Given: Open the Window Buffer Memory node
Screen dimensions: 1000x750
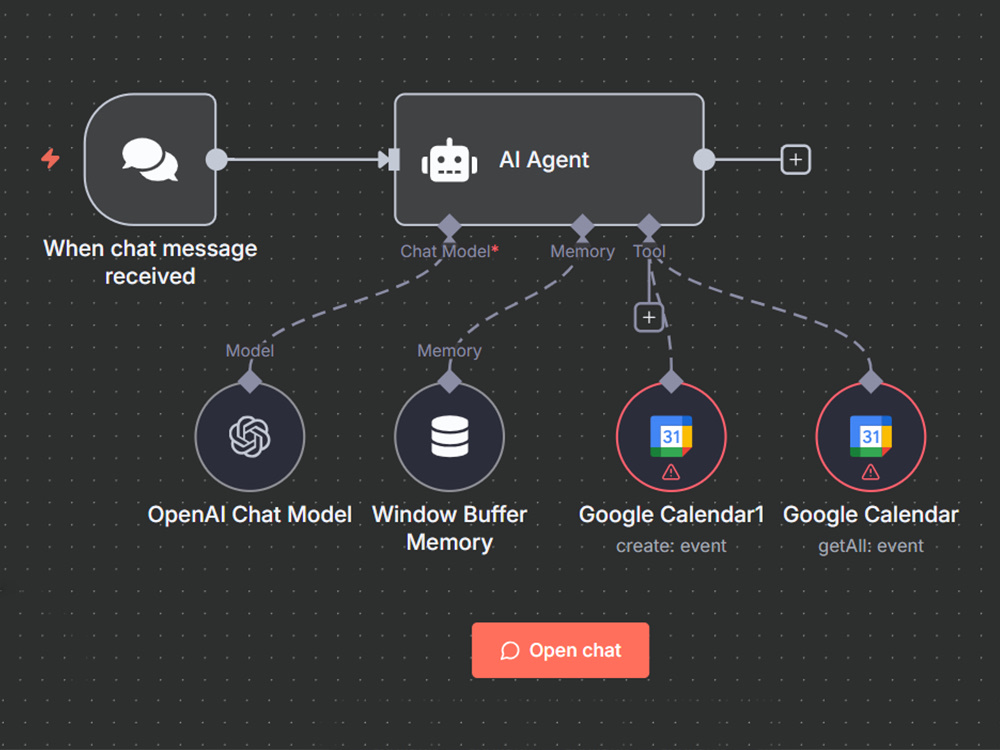Looking at the screenshot, I should click(x=450, y=437).
